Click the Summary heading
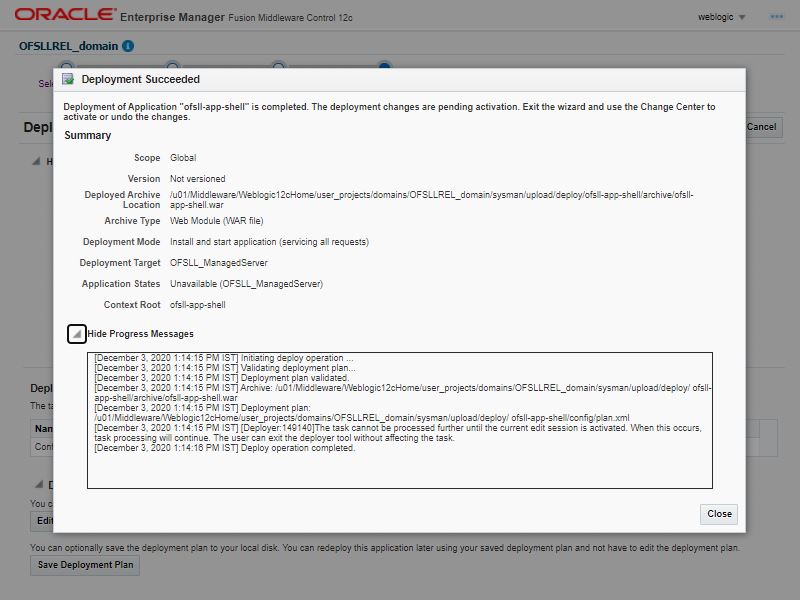 point(88,135)
